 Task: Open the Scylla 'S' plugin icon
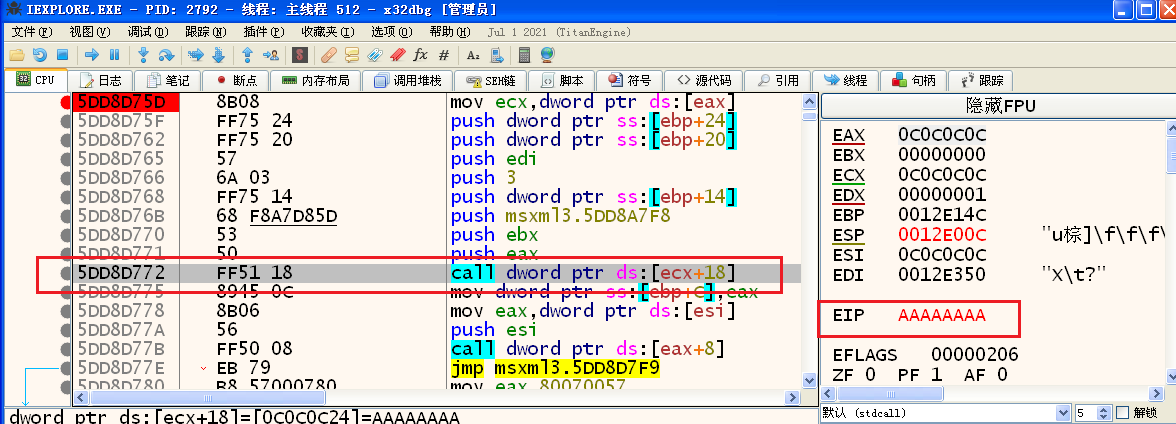(x=299, y=55)
